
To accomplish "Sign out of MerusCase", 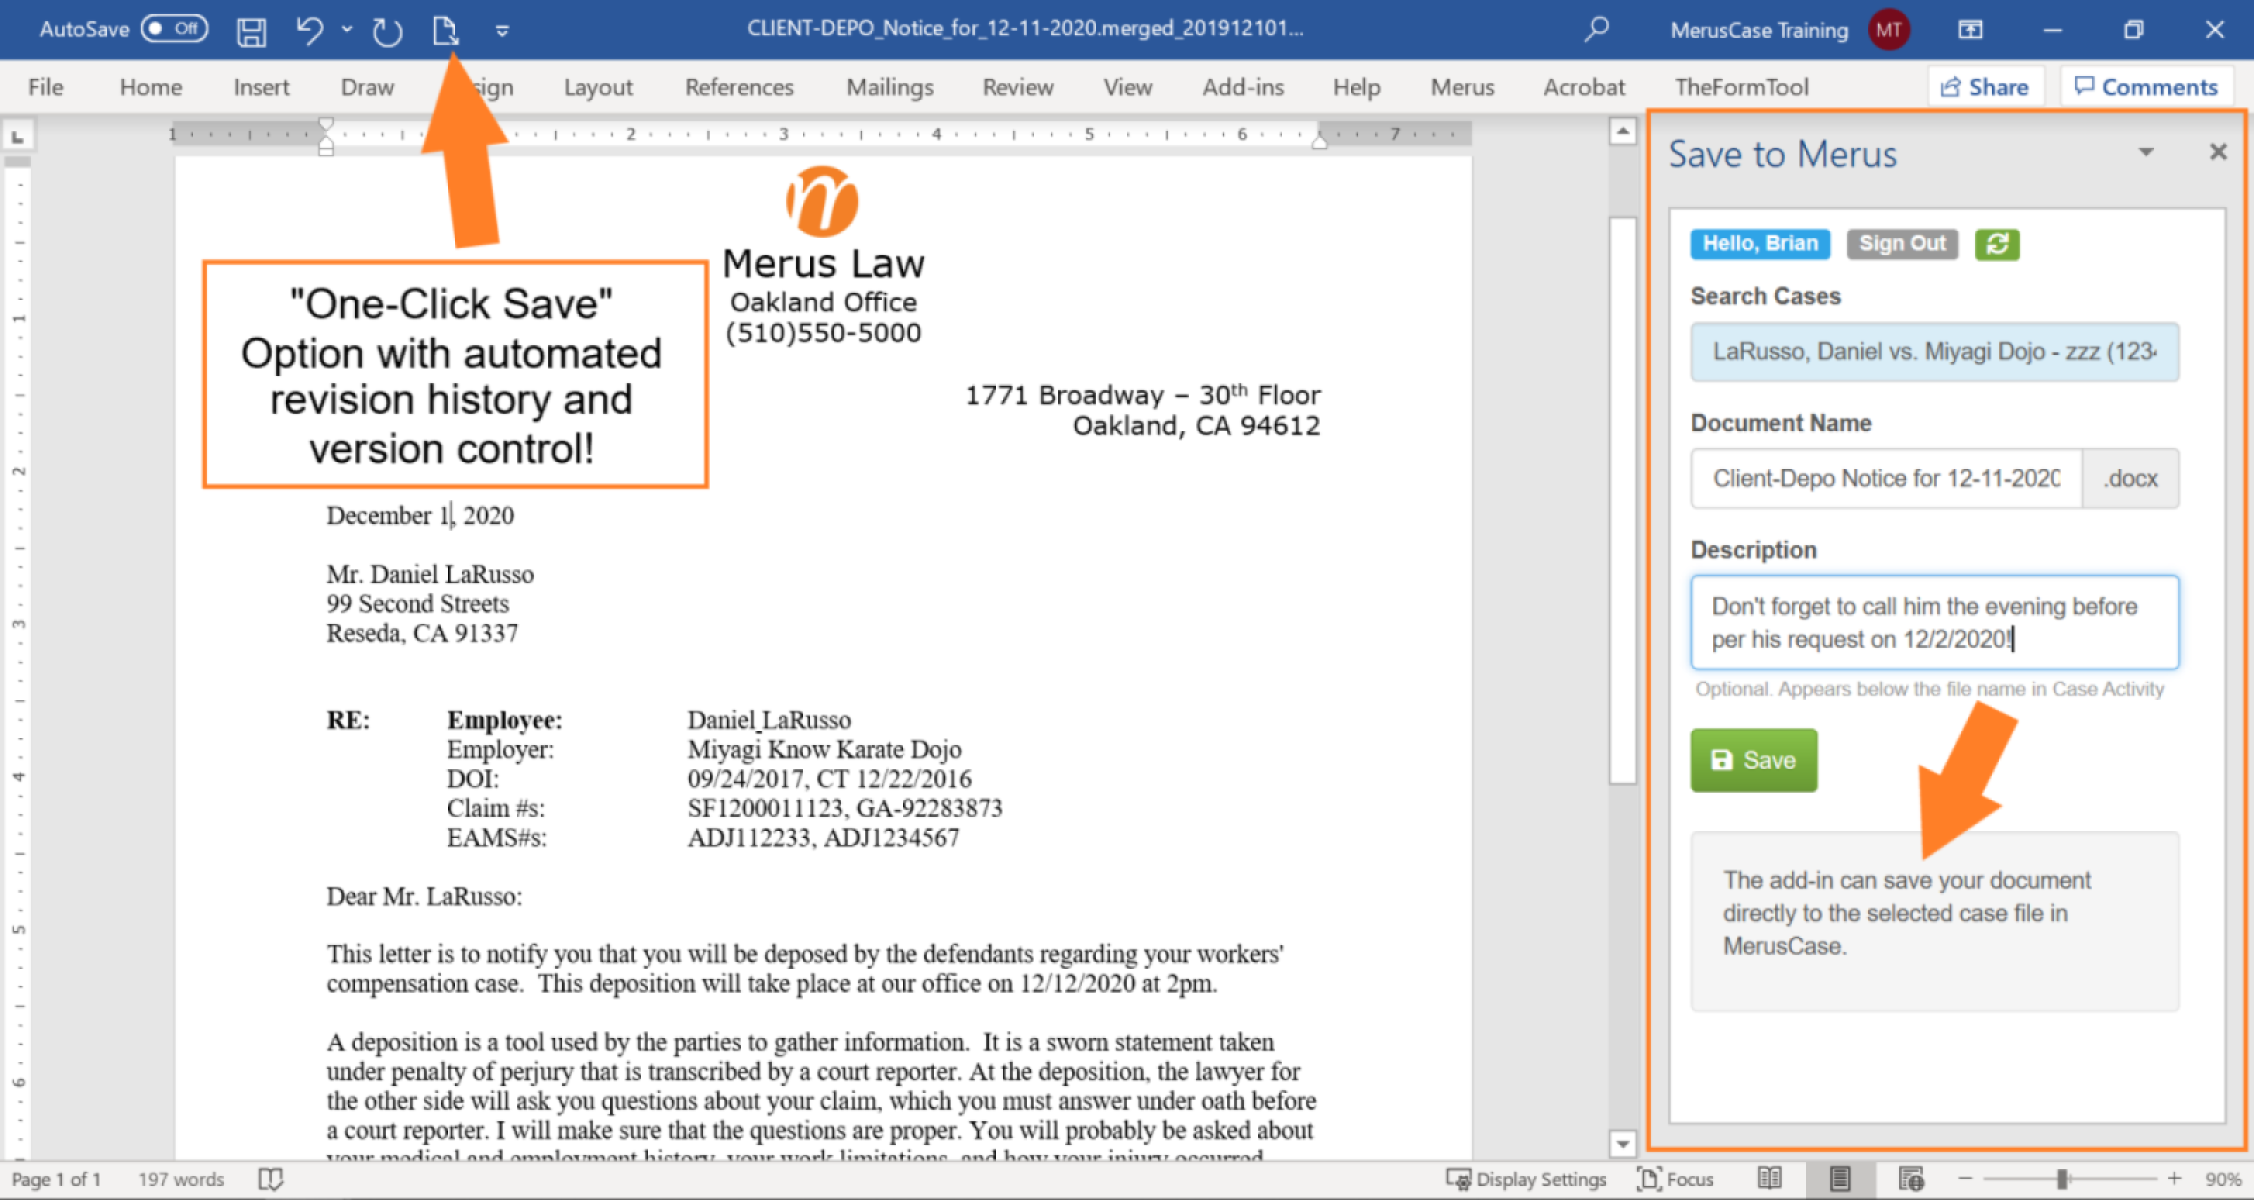I will click(1901, 244).
